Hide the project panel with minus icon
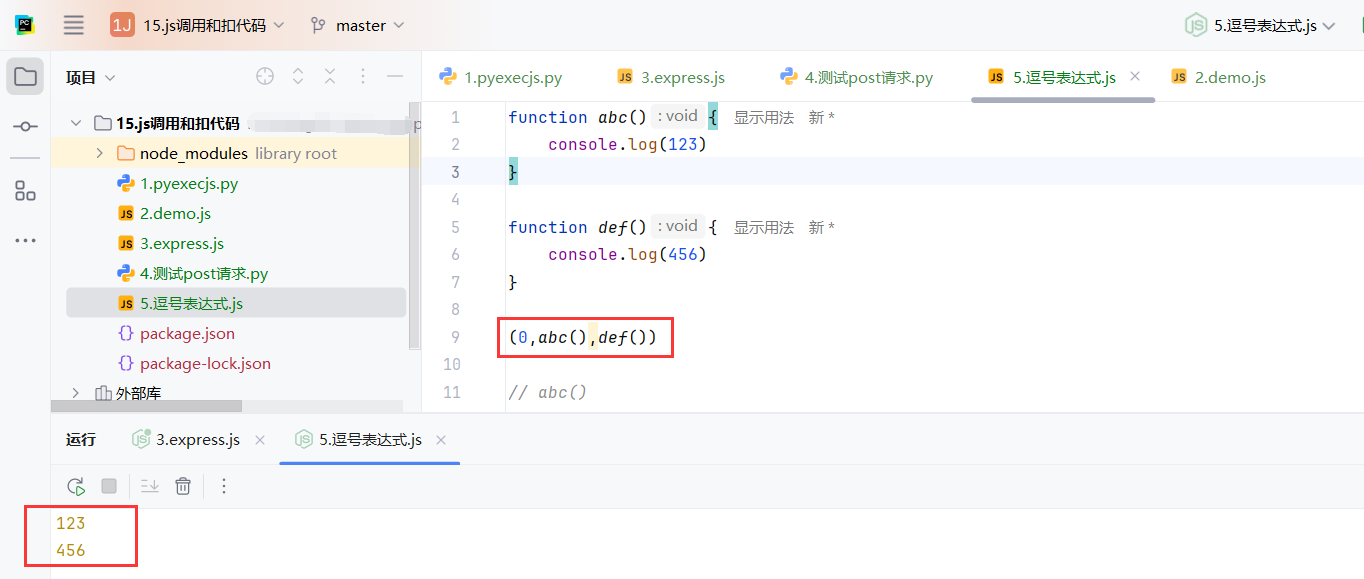The height and width of the screenshot is (579, 1364). click(x=395, y=77)
